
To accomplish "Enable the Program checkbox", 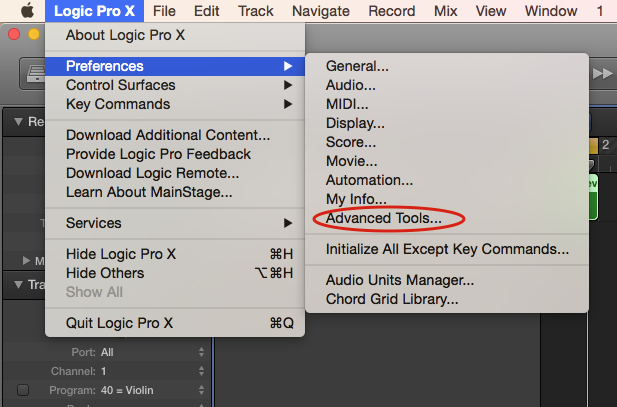I will [x=23, y=390].
